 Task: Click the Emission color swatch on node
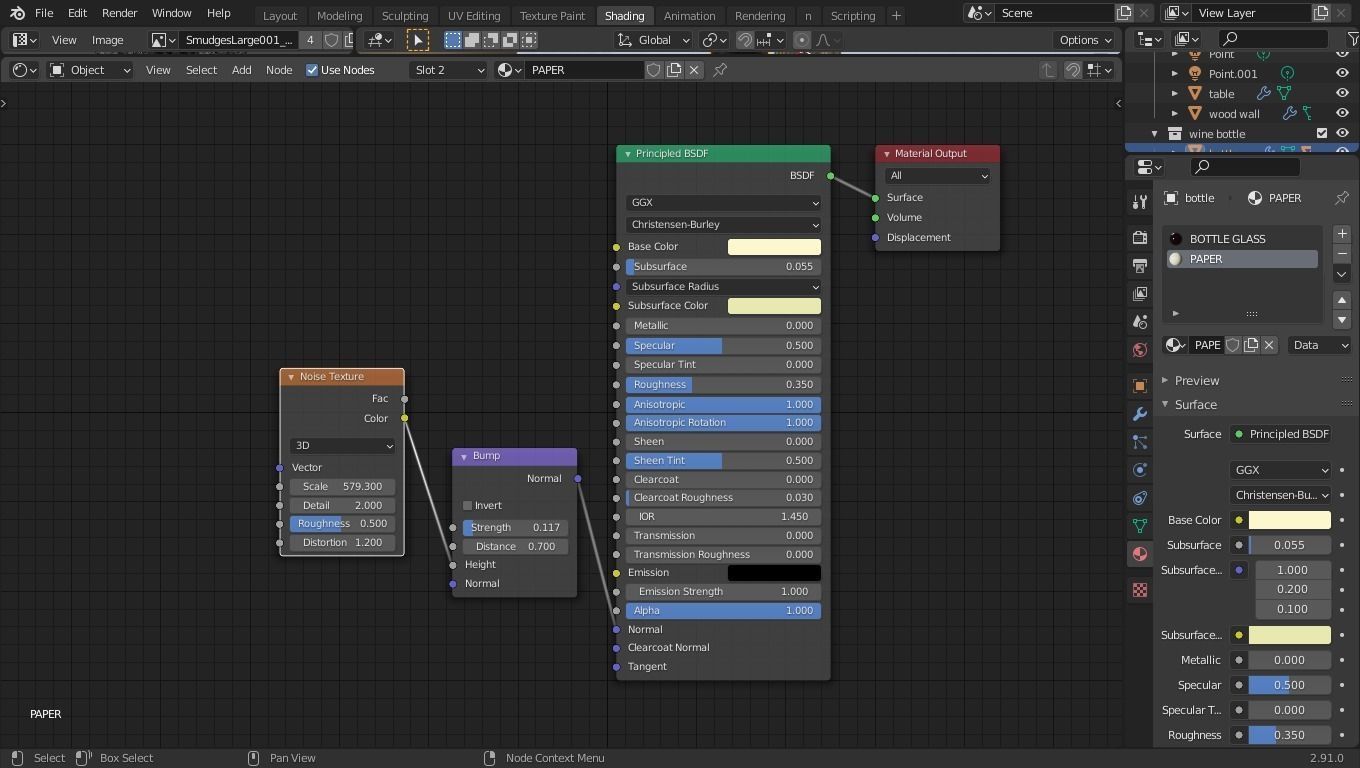774,573
